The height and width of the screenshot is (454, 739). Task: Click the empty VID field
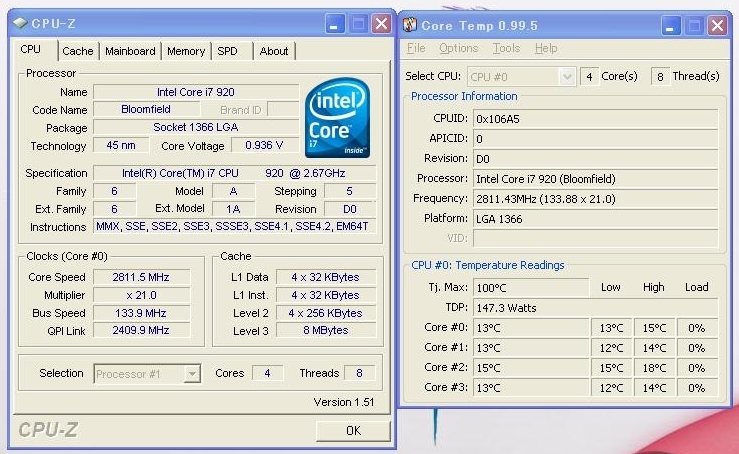[595, 239]
